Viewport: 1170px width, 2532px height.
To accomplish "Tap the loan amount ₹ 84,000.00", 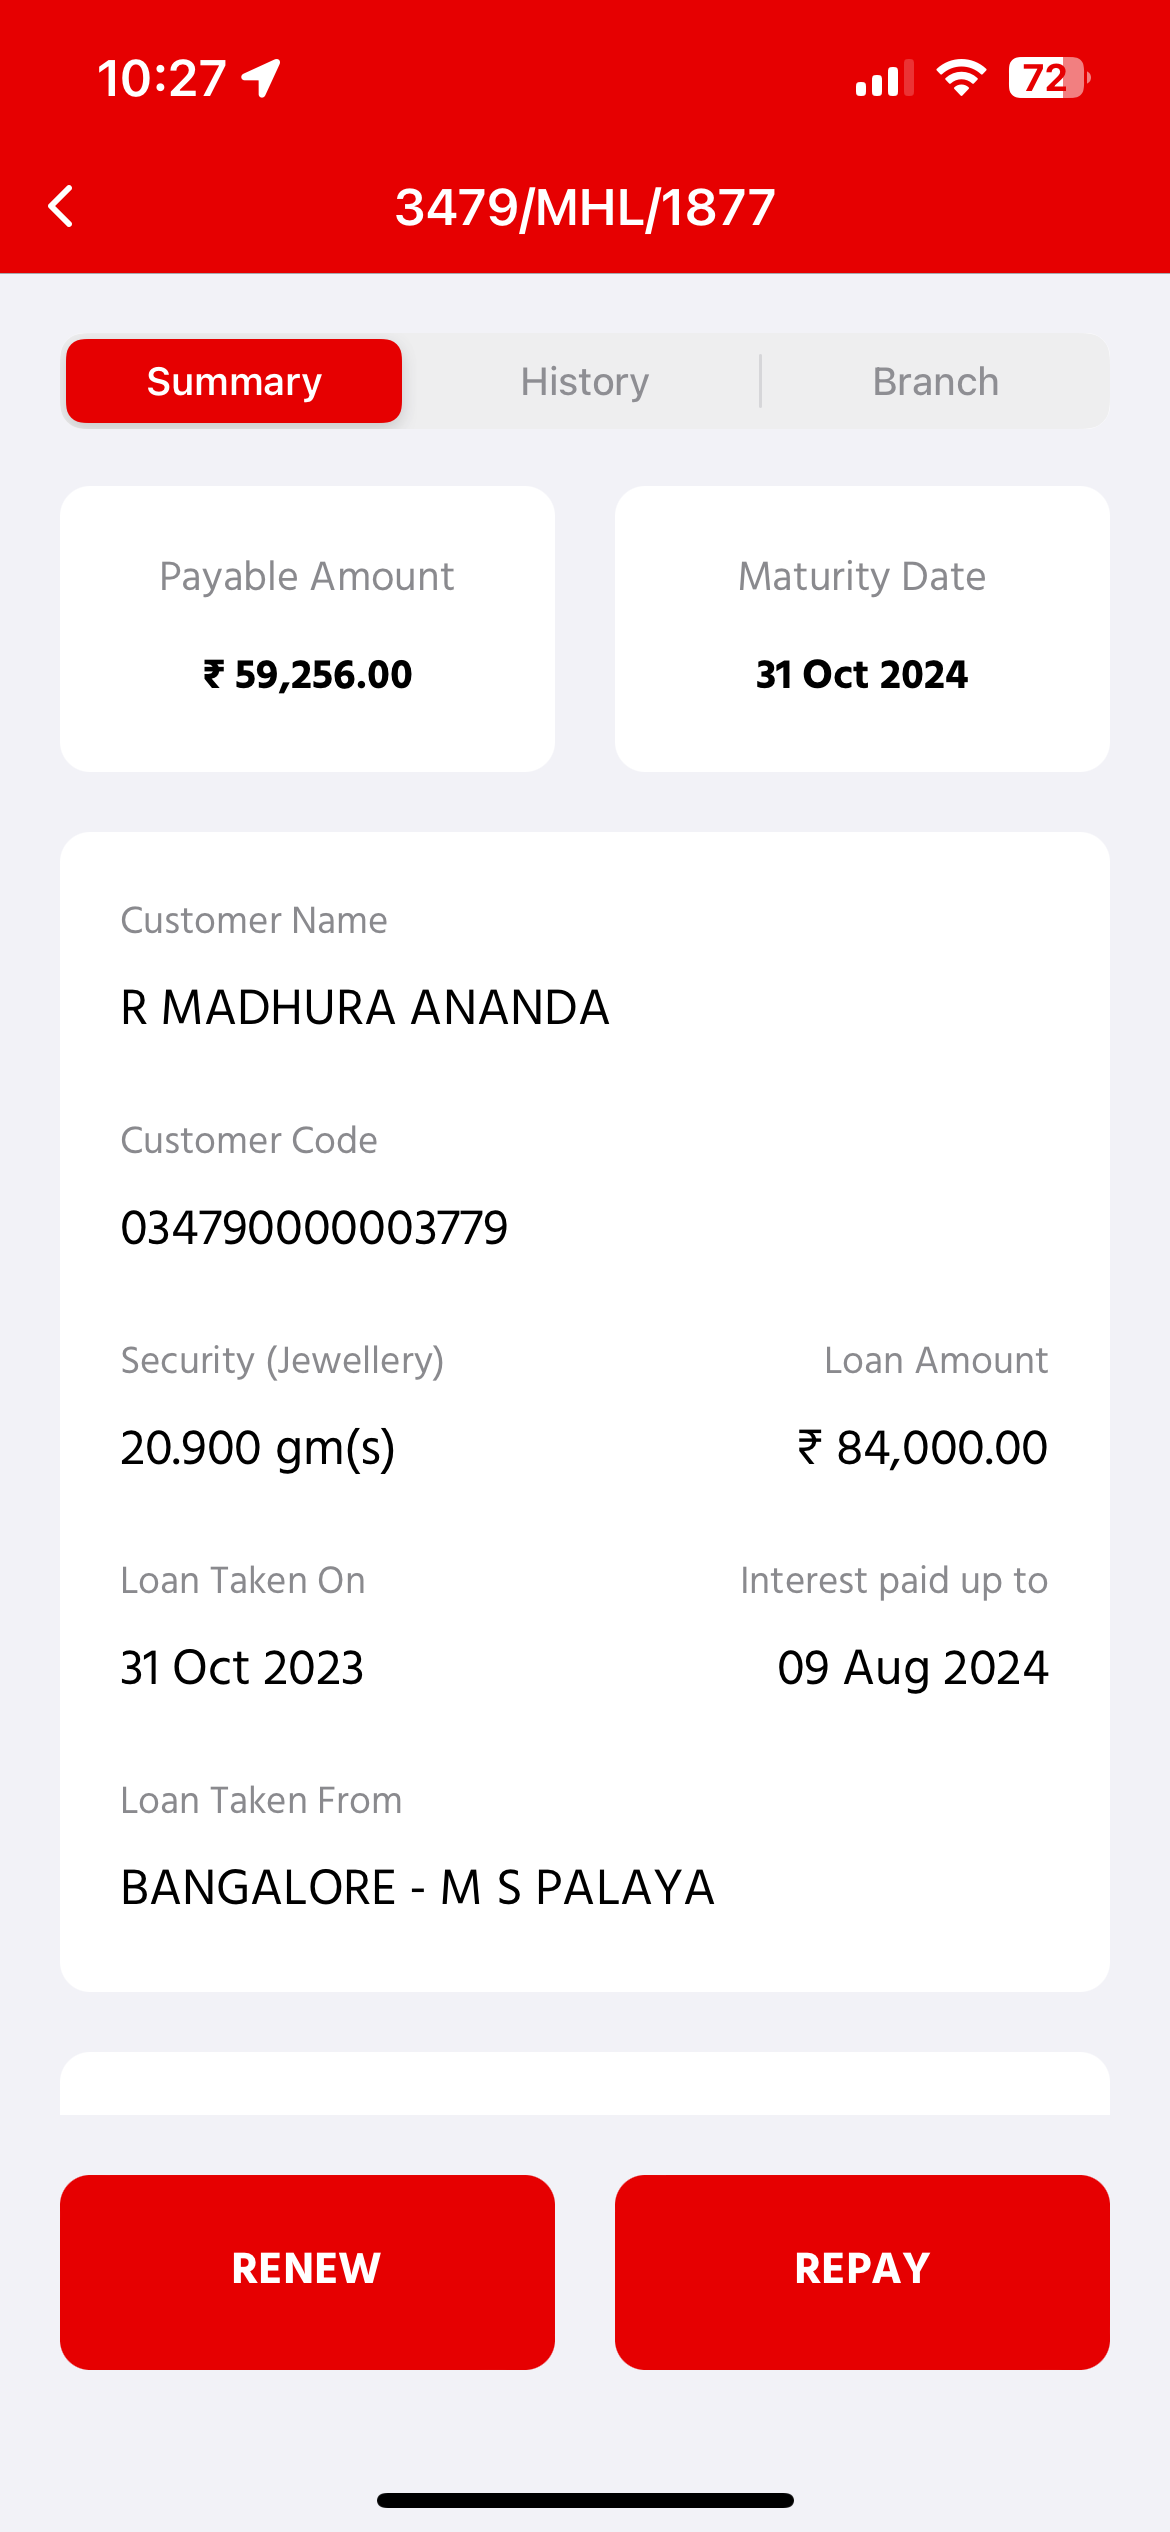I will tap(922, 1447).
